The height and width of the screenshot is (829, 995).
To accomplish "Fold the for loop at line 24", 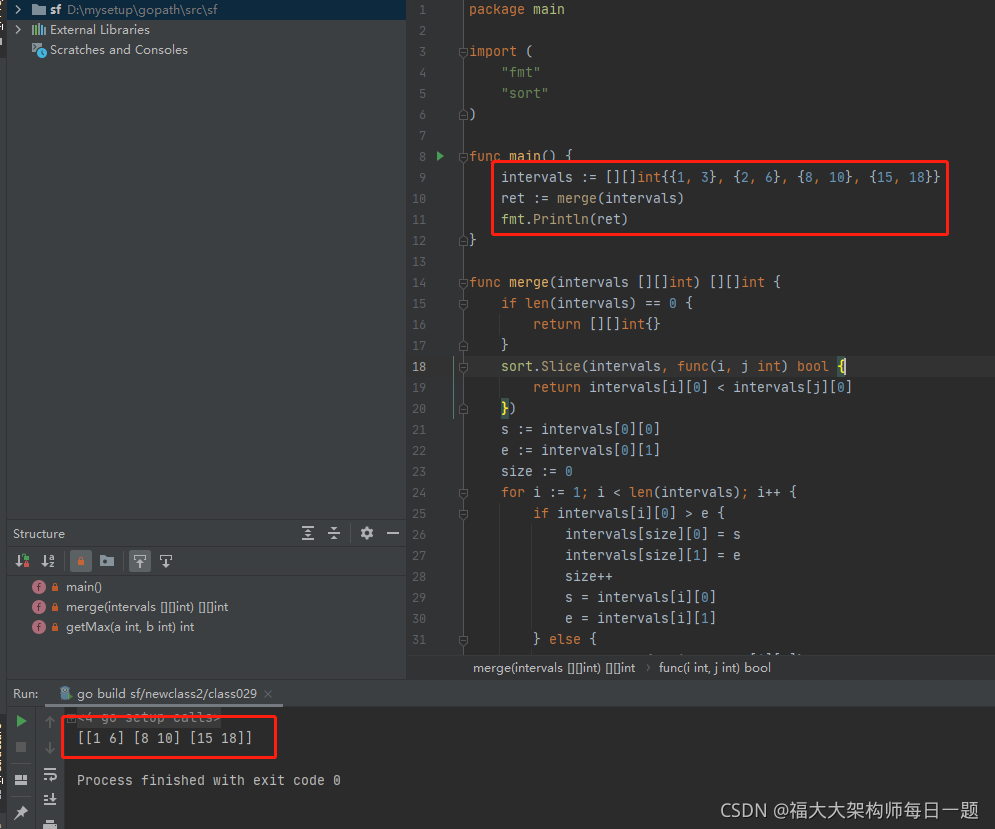I will (x=463, y=493).
